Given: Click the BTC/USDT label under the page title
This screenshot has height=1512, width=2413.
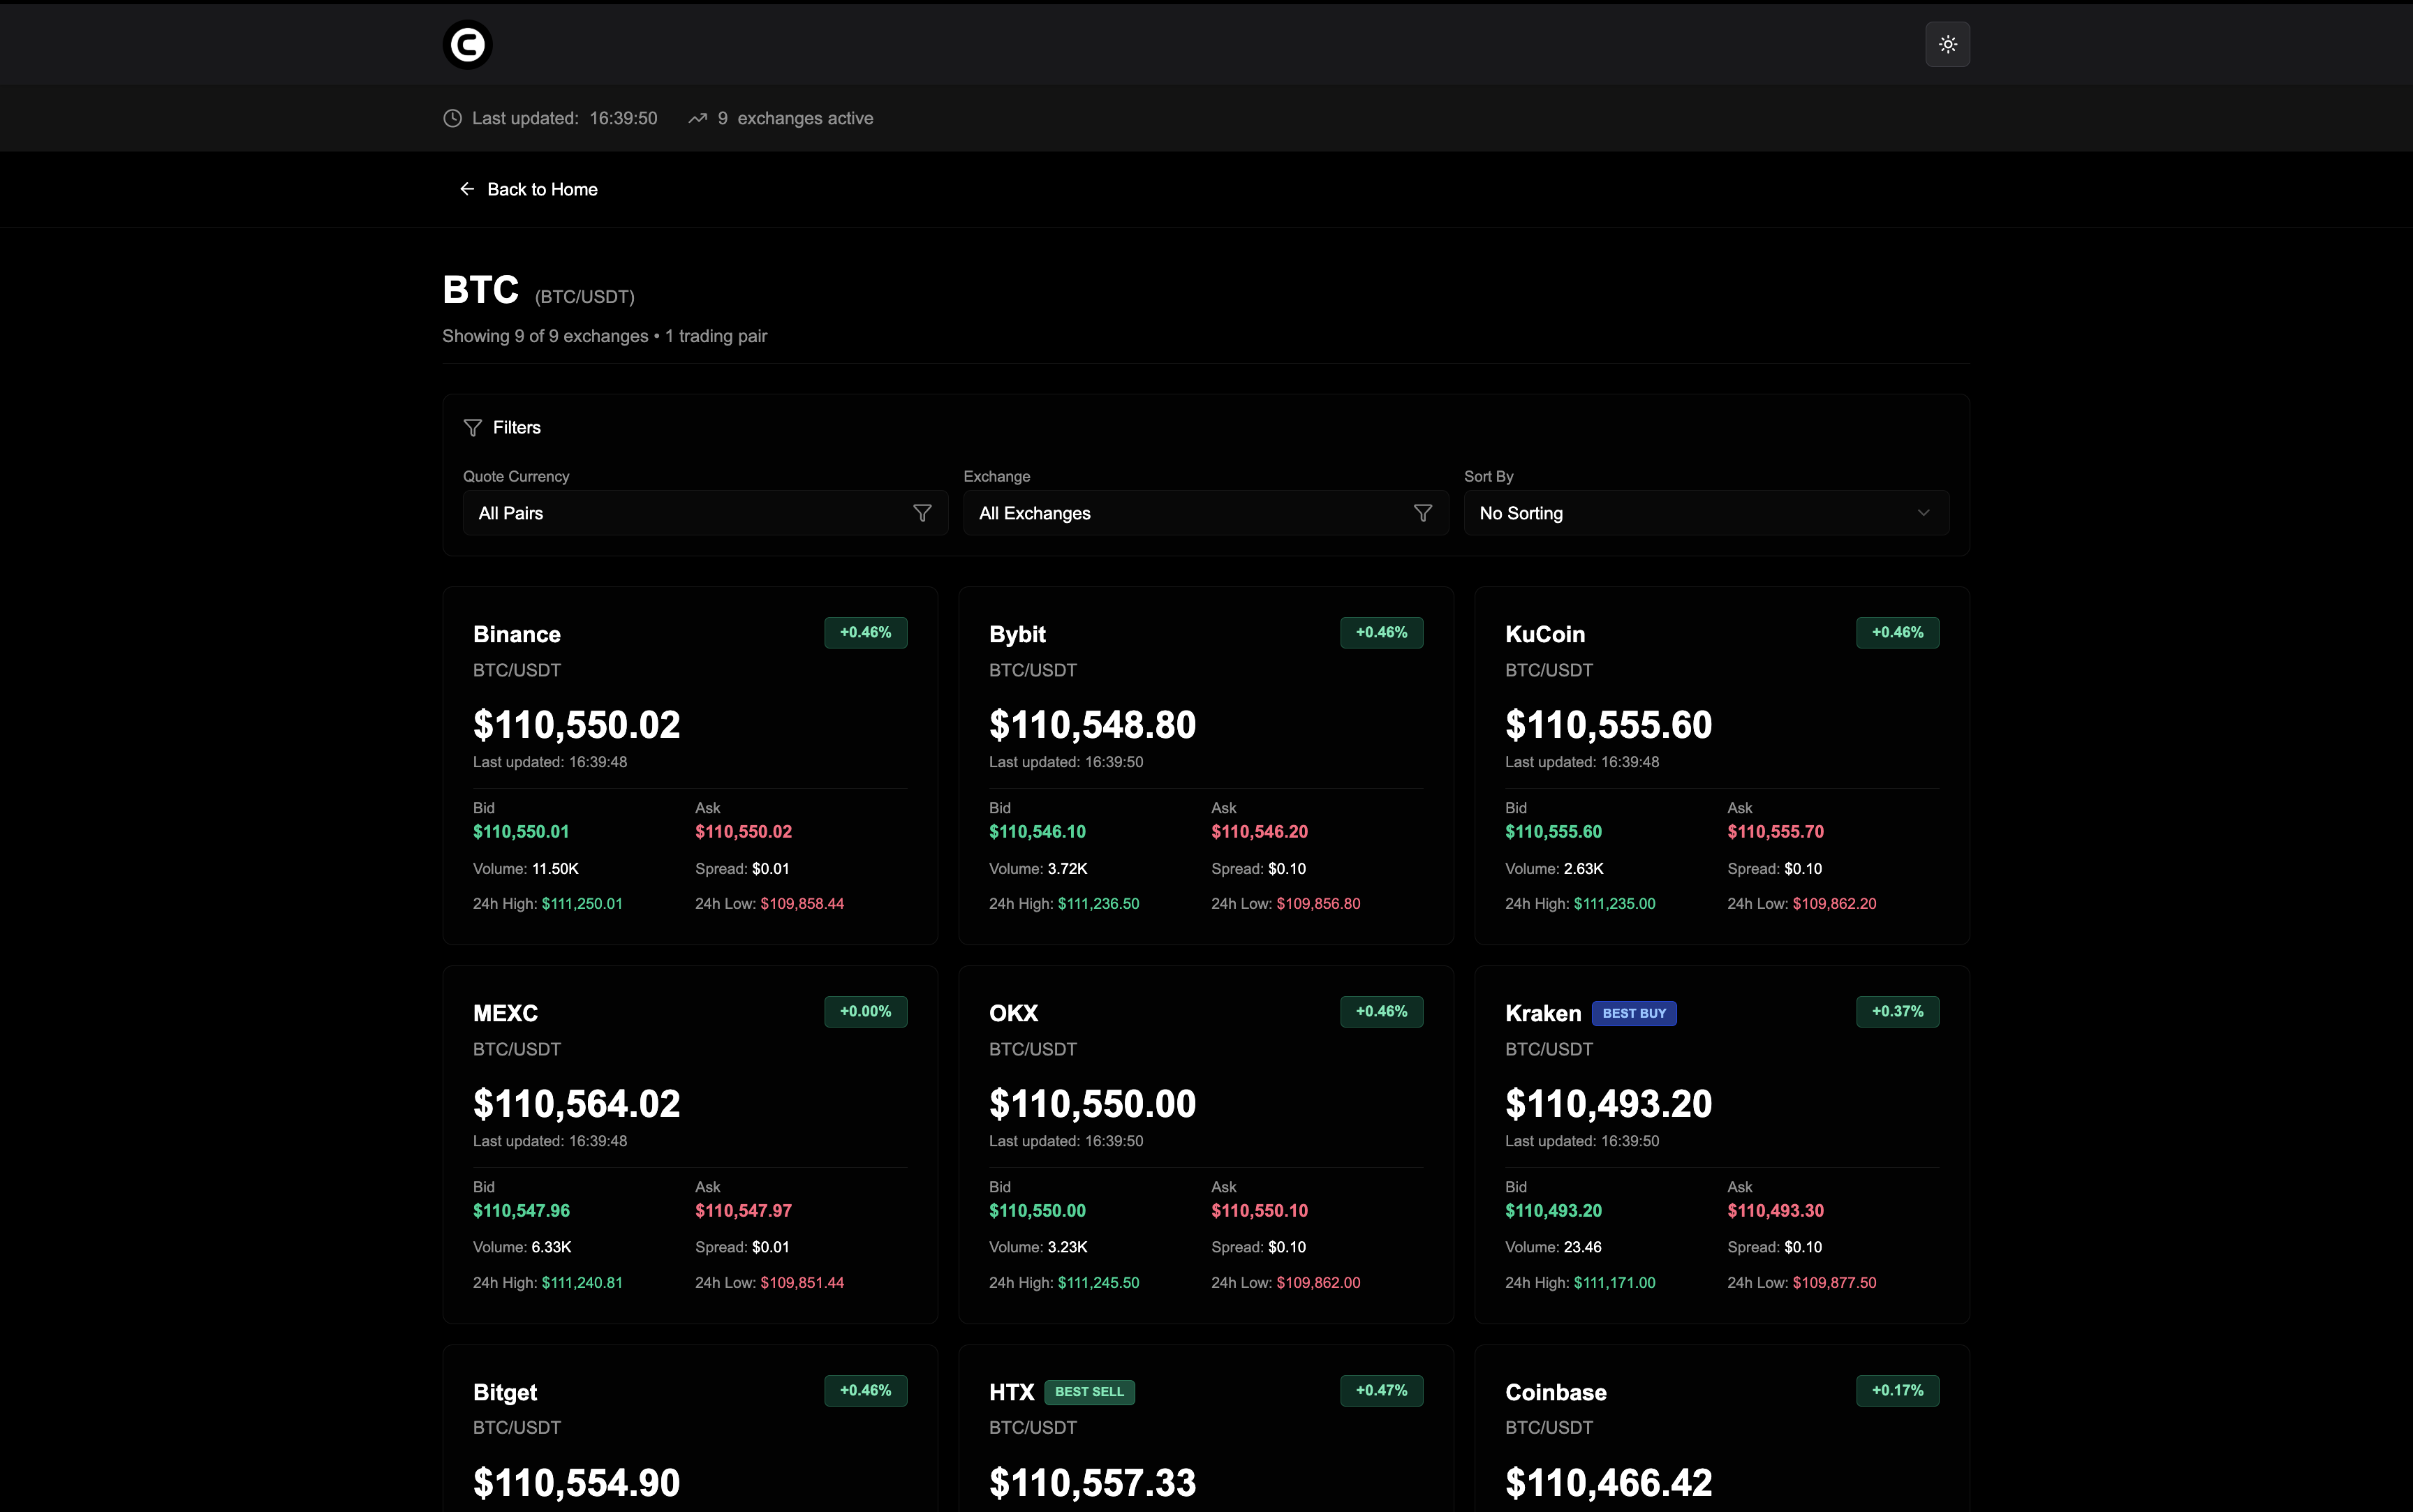Looking at the screenshot, I should coord(585,296).
